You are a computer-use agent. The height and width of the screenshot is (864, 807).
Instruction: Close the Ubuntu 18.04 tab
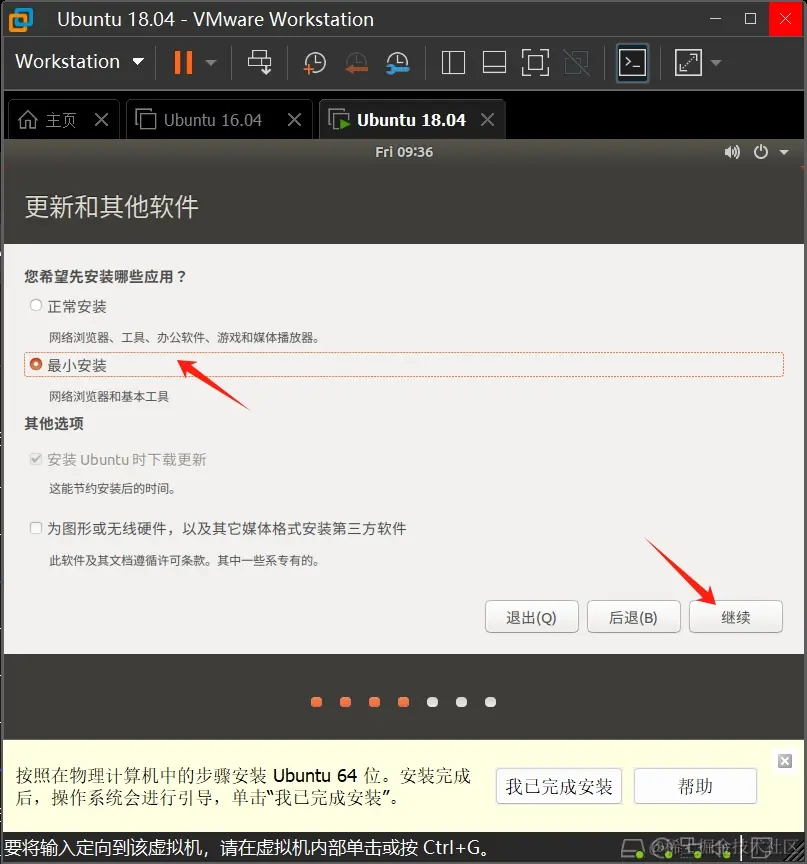(x=488, y=120)
